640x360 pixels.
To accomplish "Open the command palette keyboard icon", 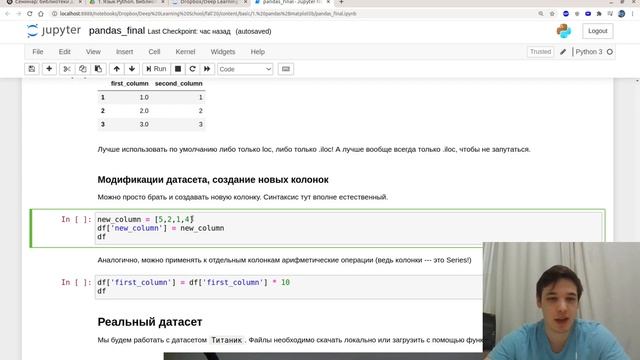I will (x=286, y=69).
